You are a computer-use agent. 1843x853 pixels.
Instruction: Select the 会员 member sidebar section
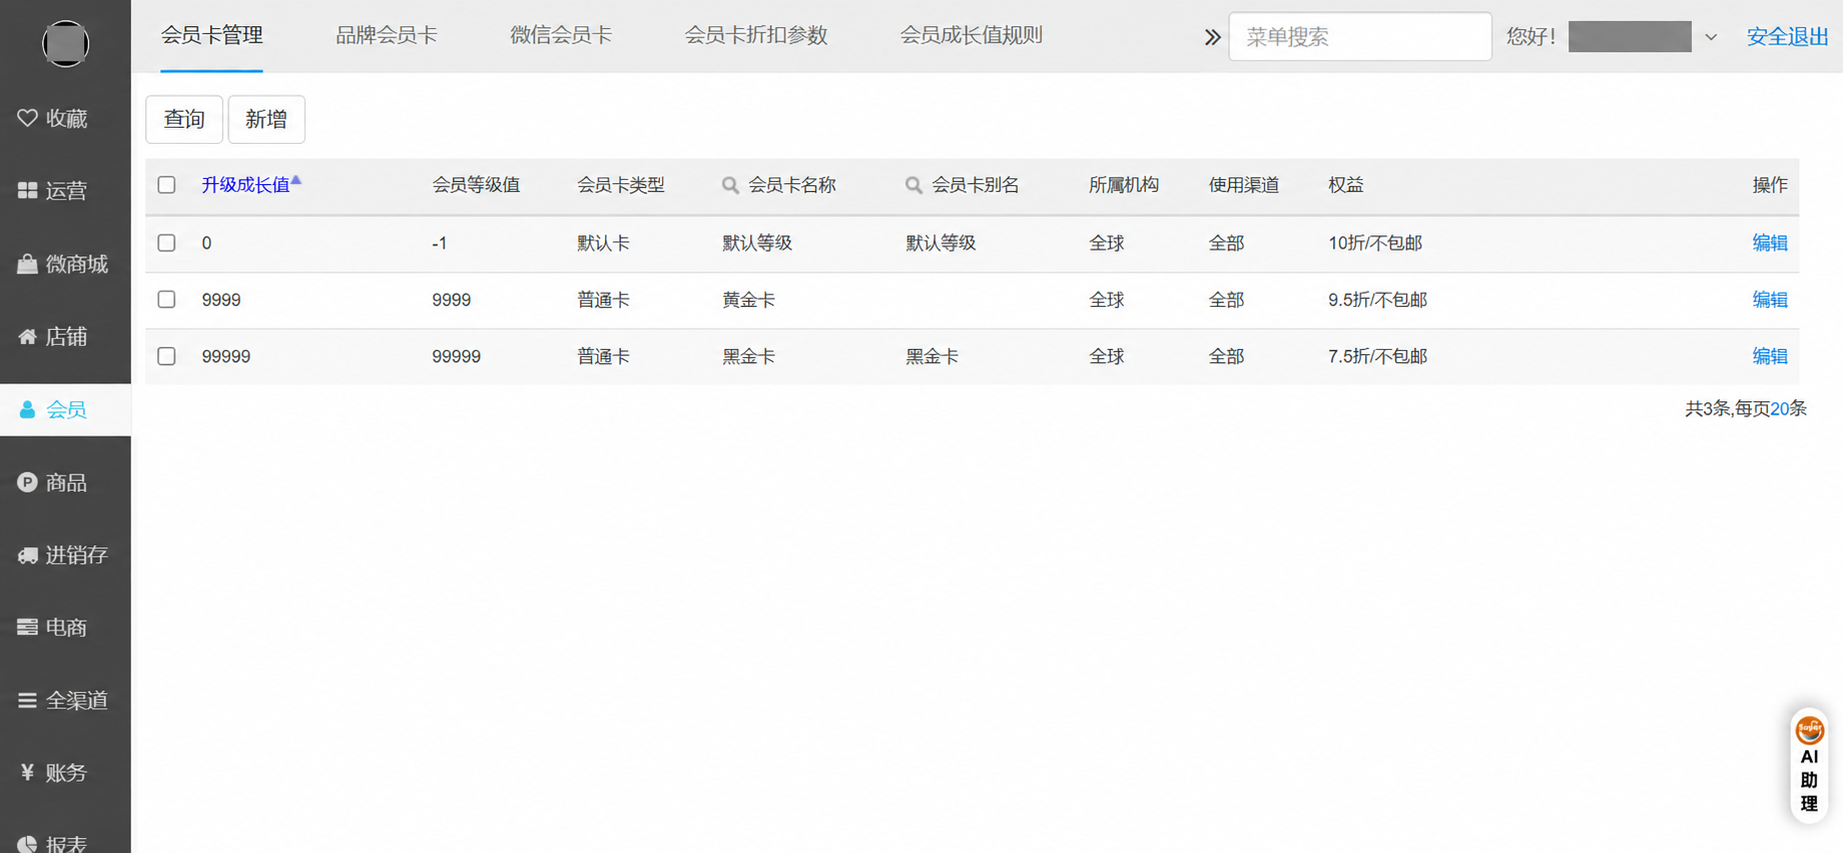(x=65, y=410)
